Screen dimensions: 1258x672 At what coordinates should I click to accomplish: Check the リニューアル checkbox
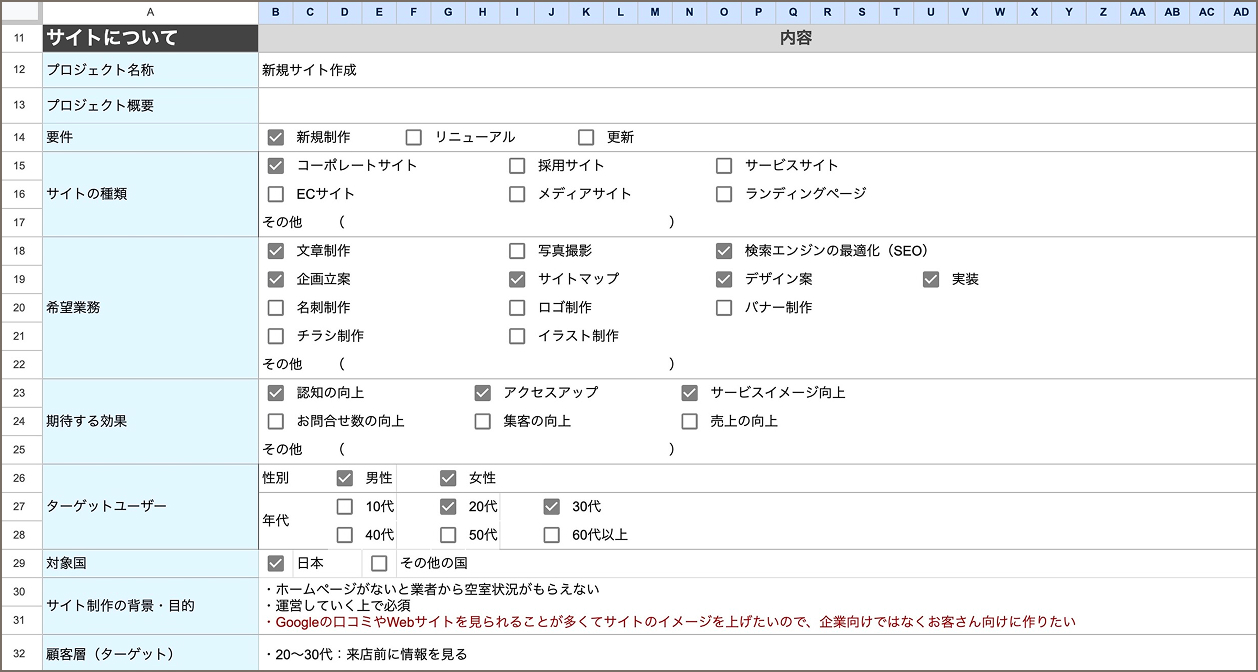414,137
